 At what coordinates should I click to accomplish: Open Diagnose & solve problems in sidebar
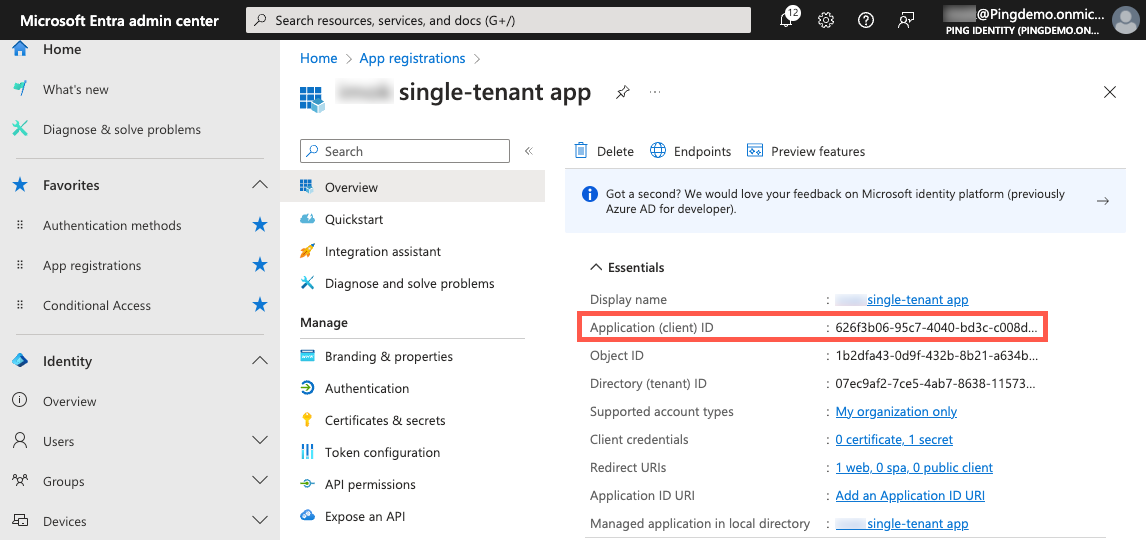point(121,129)
